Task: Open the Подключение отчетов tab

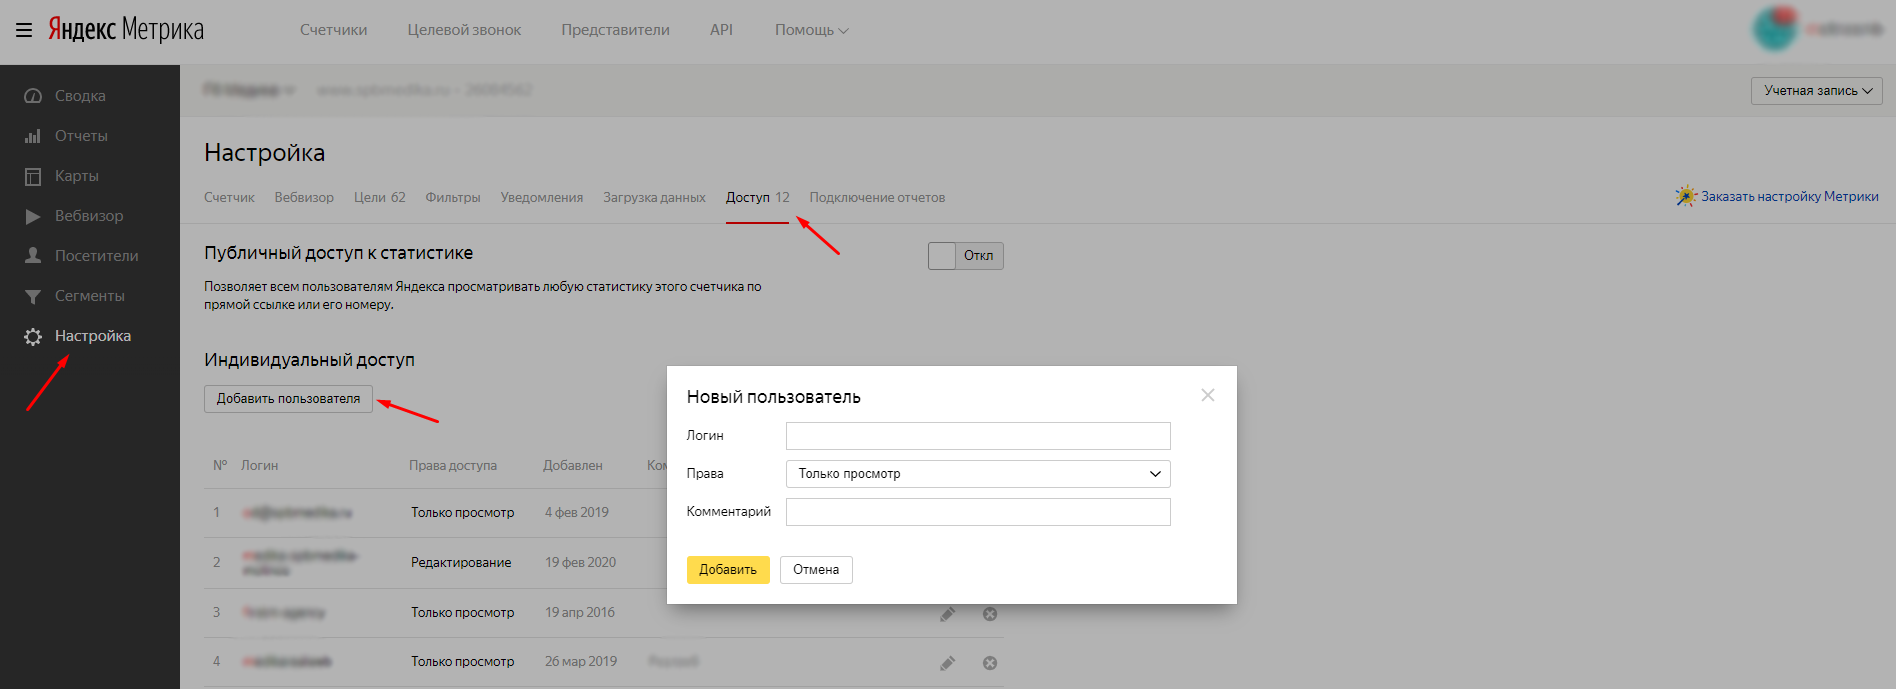Action: tap(877, 198)
